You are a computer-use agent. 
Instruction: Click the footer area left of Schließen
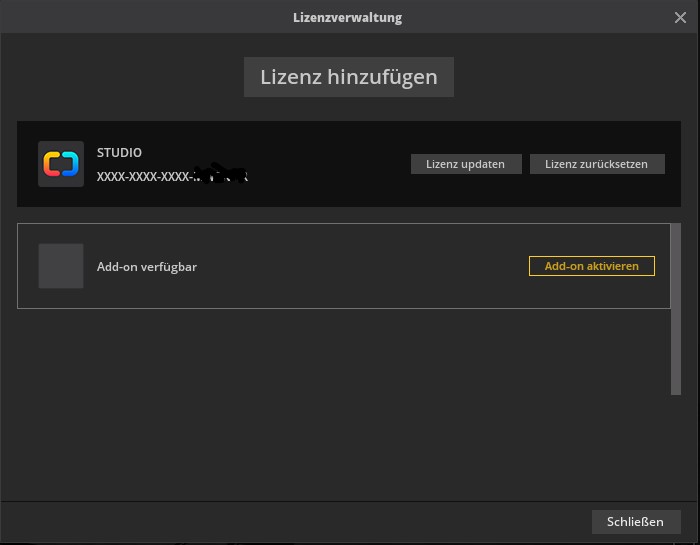[x=300, y=522]
